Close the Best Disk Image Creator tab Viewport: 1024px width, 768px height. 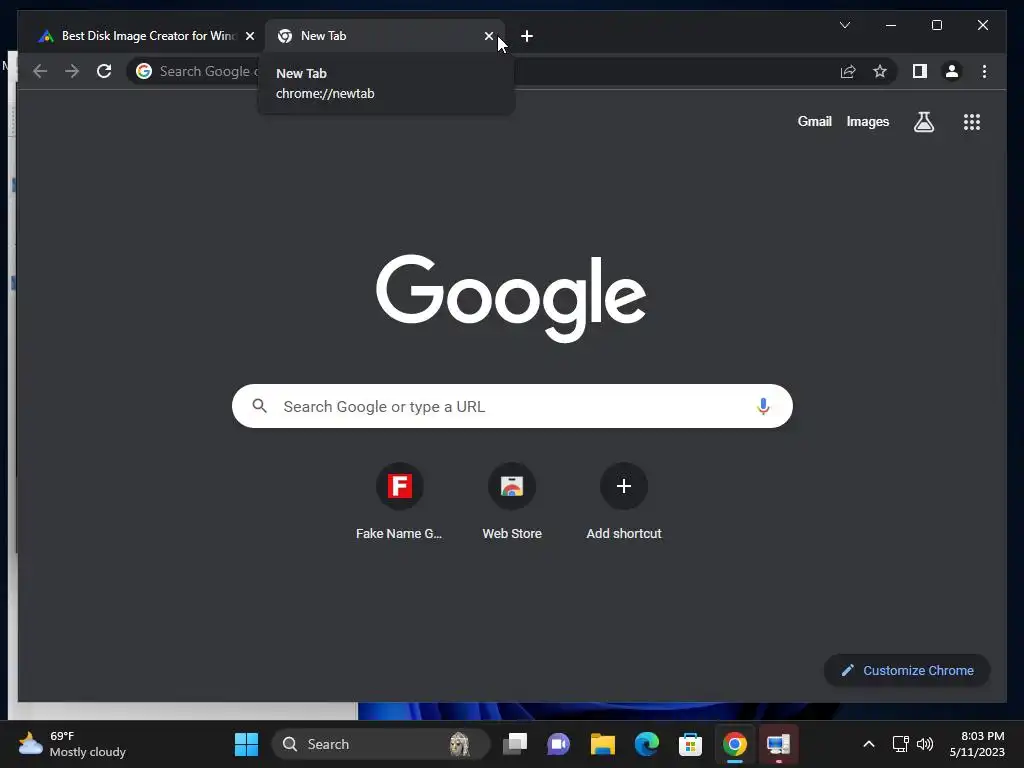tap(249, 36)
